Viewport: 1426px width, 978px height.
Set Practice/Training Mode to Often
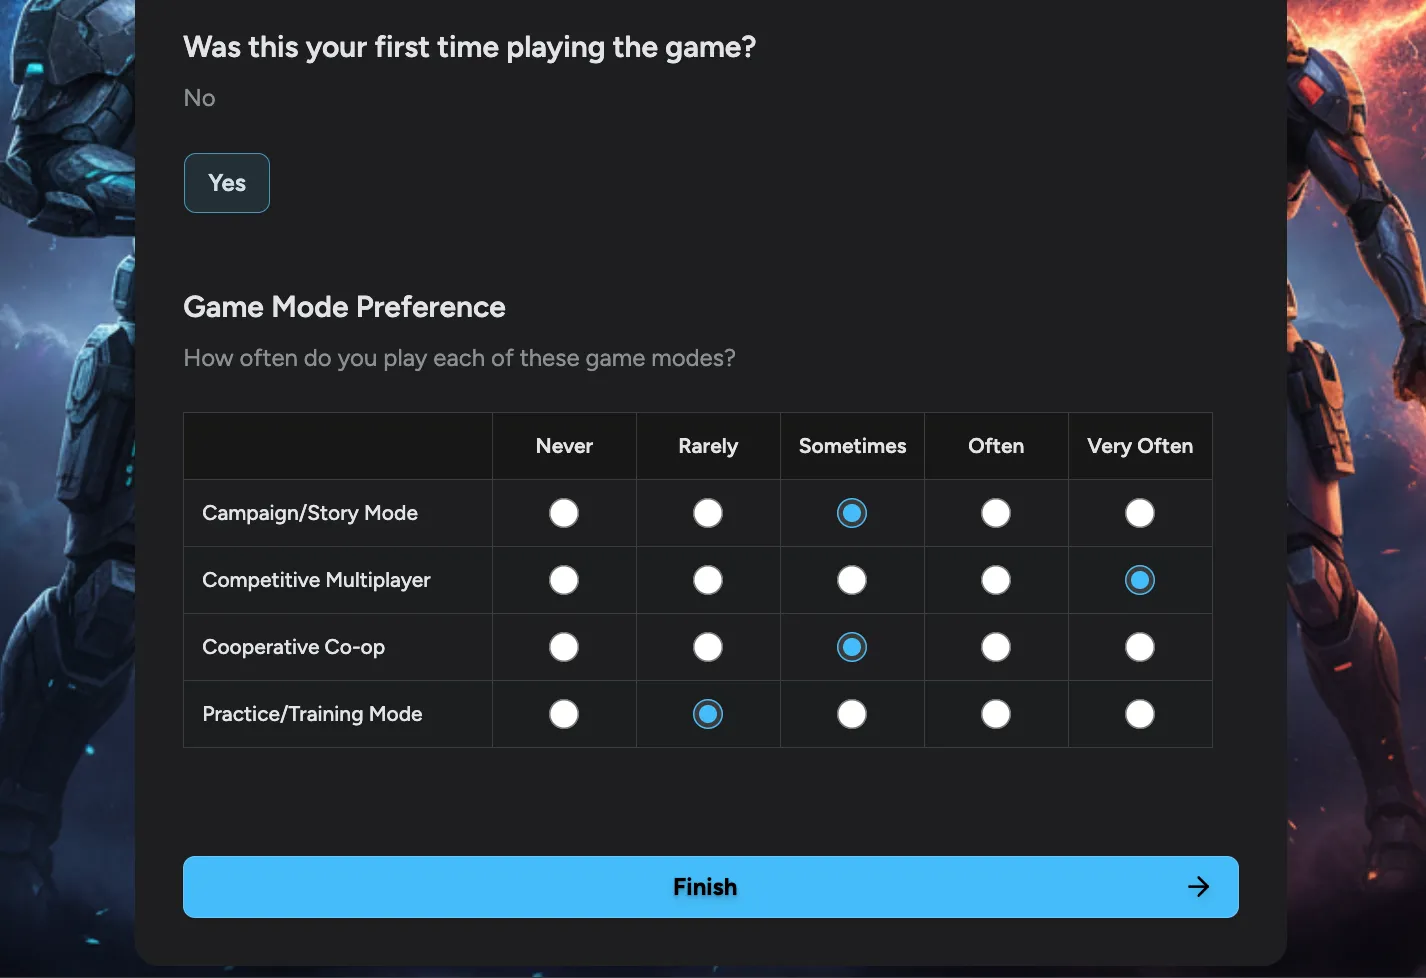tap(996, 714)
